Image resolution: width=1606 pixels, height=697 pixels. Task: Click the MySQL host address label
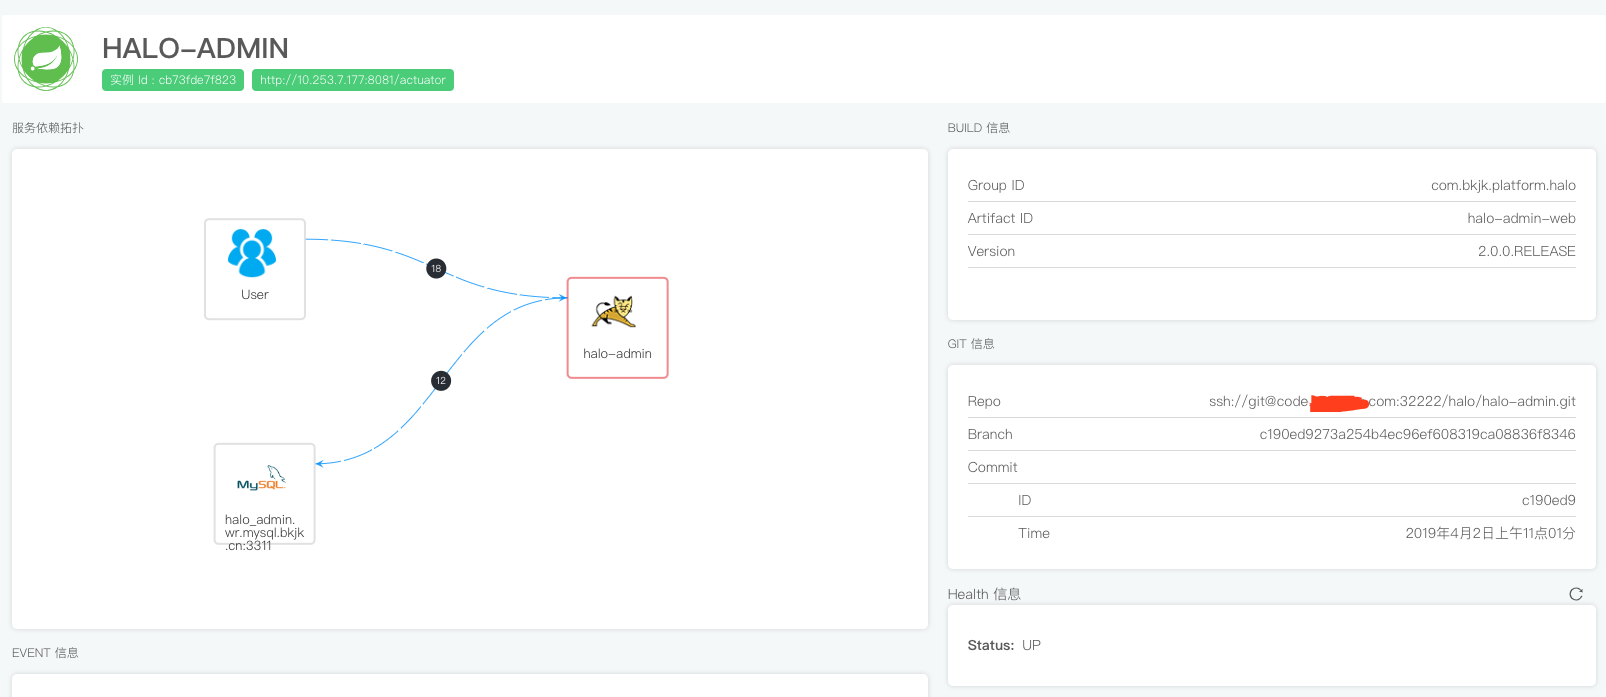click(264, 533)
